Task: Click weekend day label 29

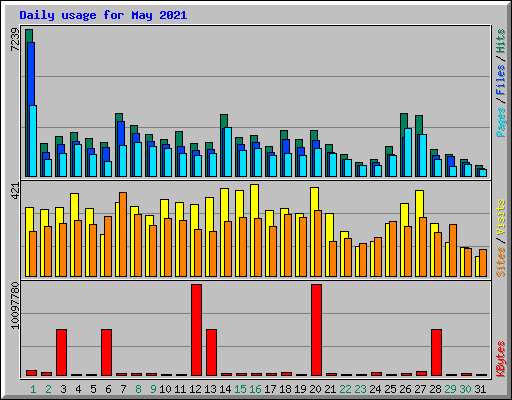Action: point(450,389)
